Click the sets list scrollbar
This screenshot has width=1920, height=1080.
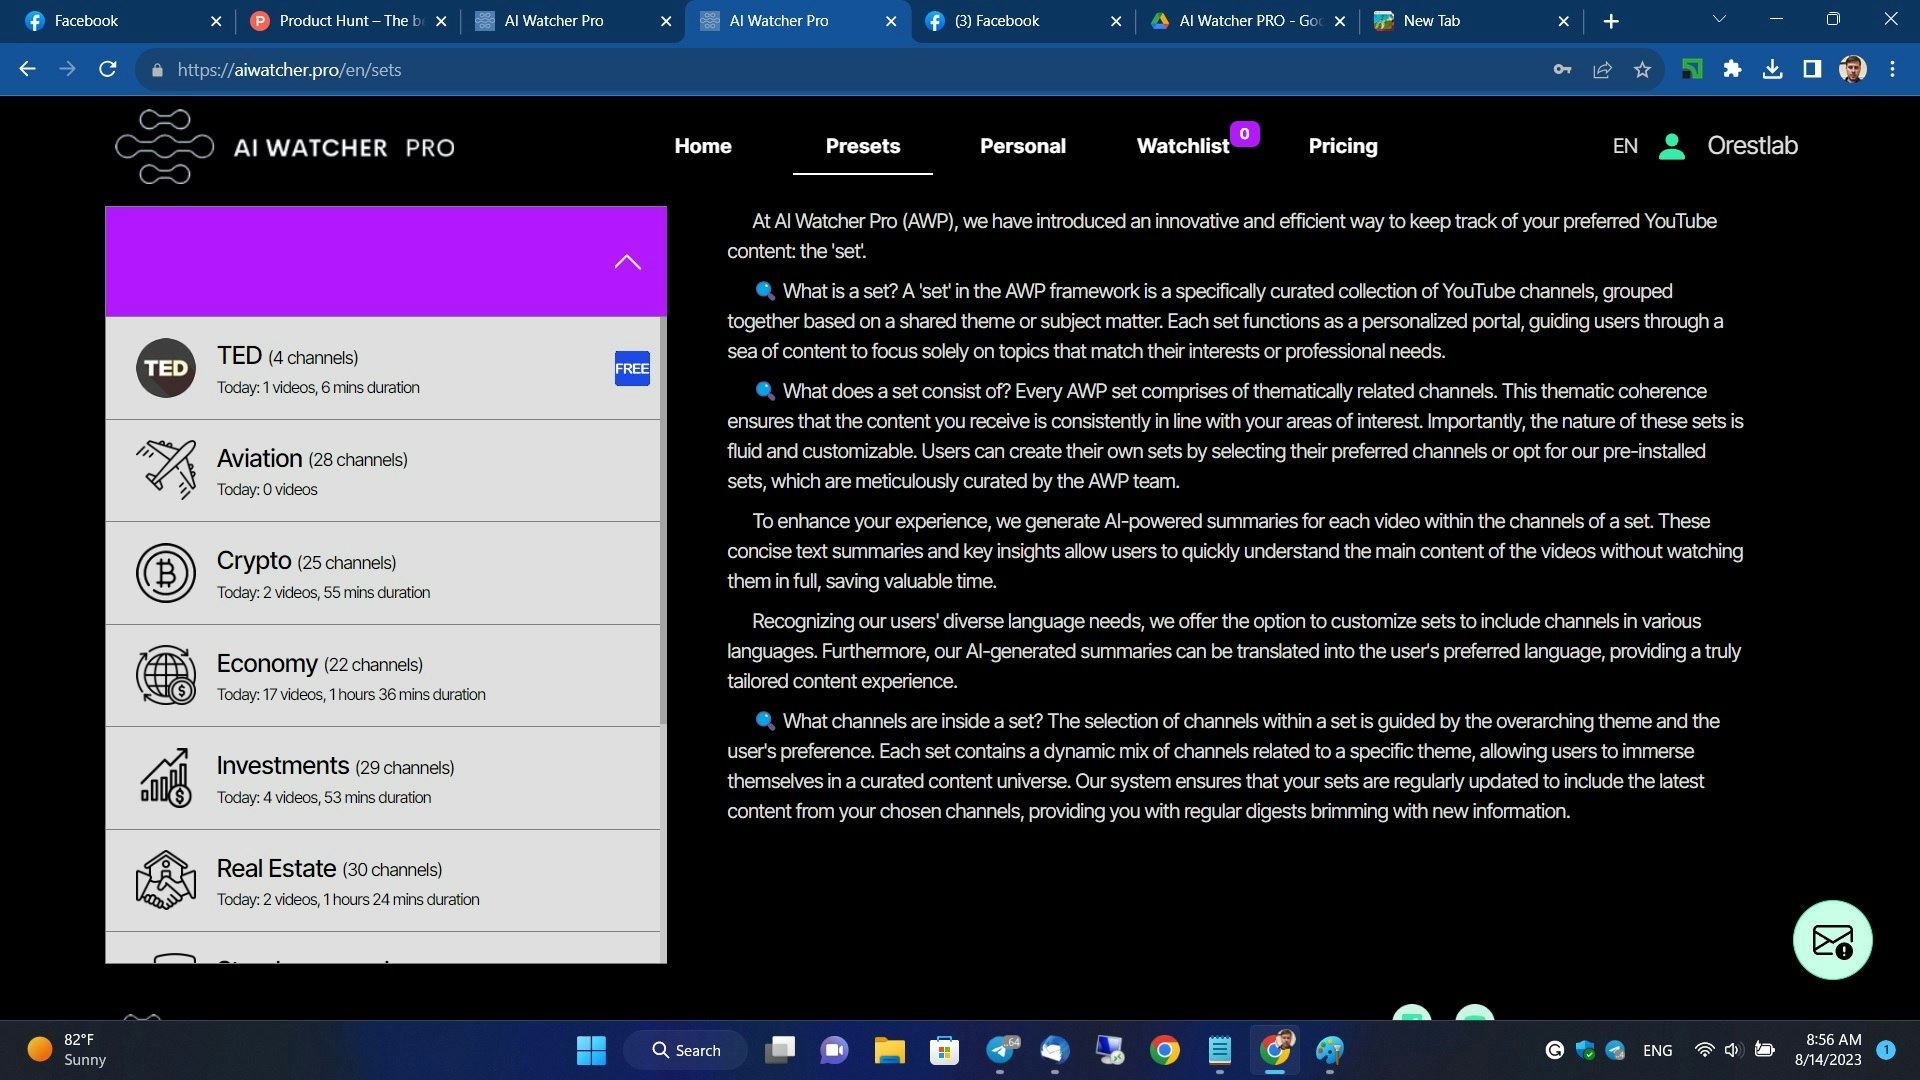(x=663, y=520)
